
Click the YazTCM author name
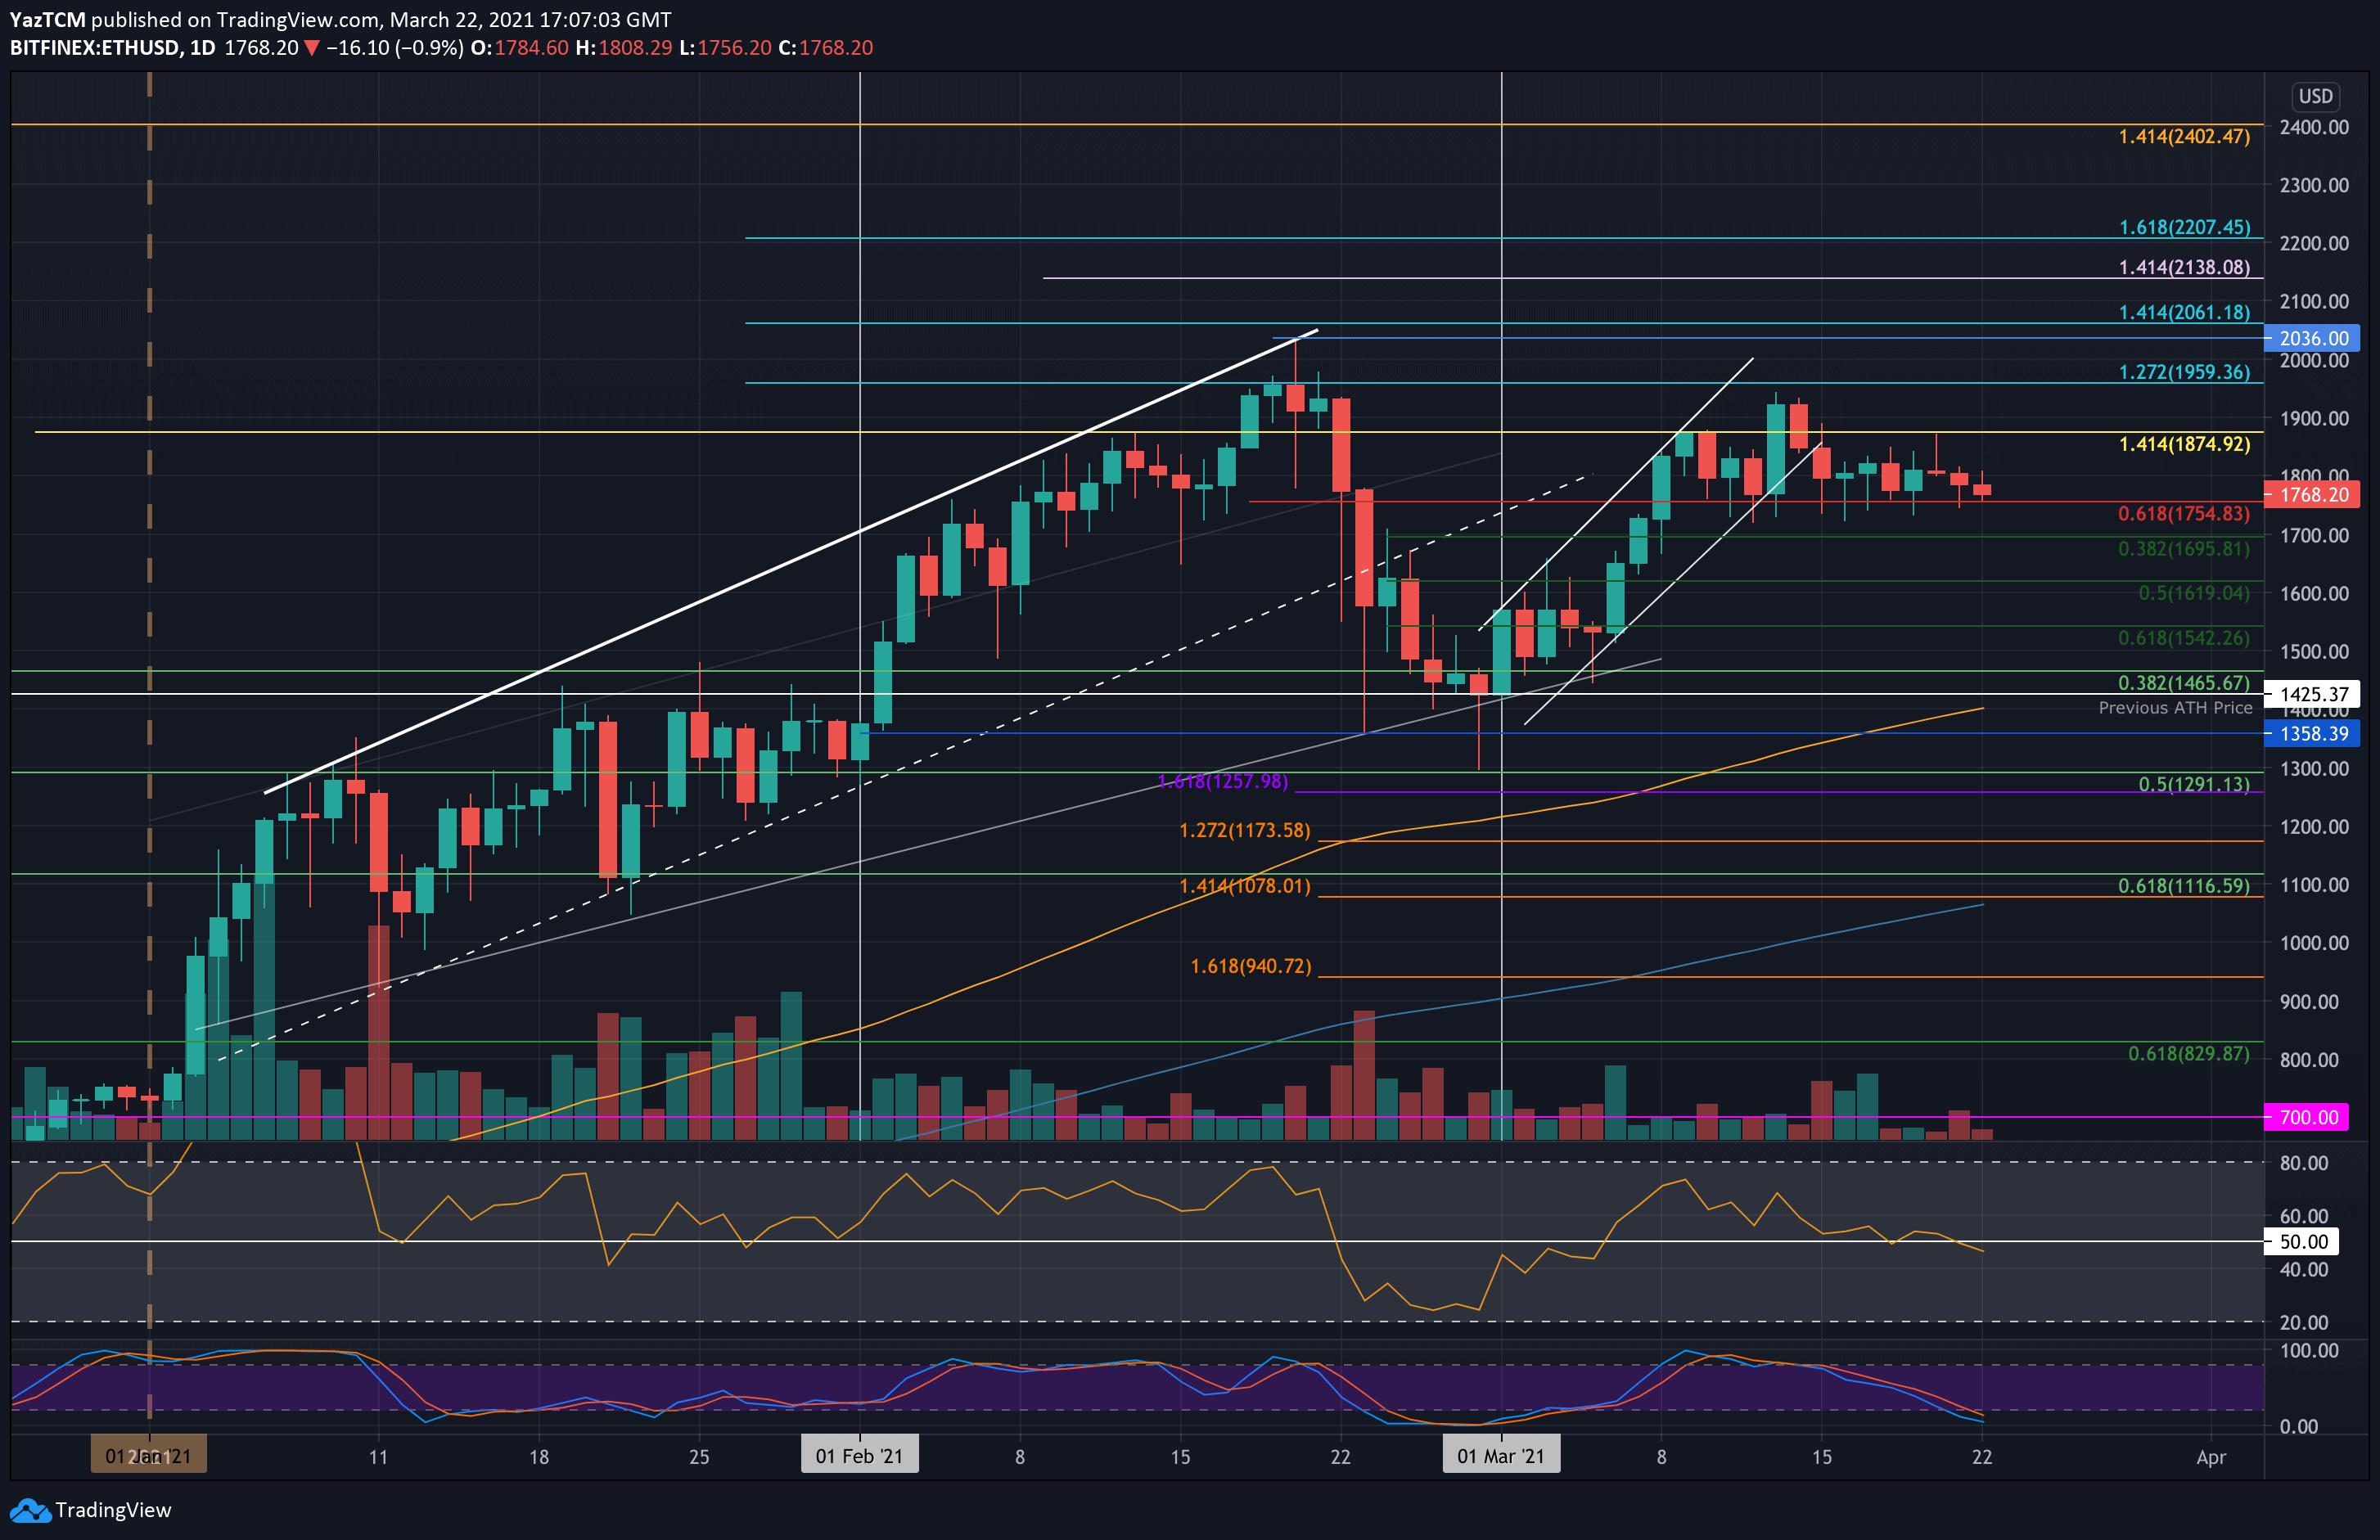click(x=48, y=20)
